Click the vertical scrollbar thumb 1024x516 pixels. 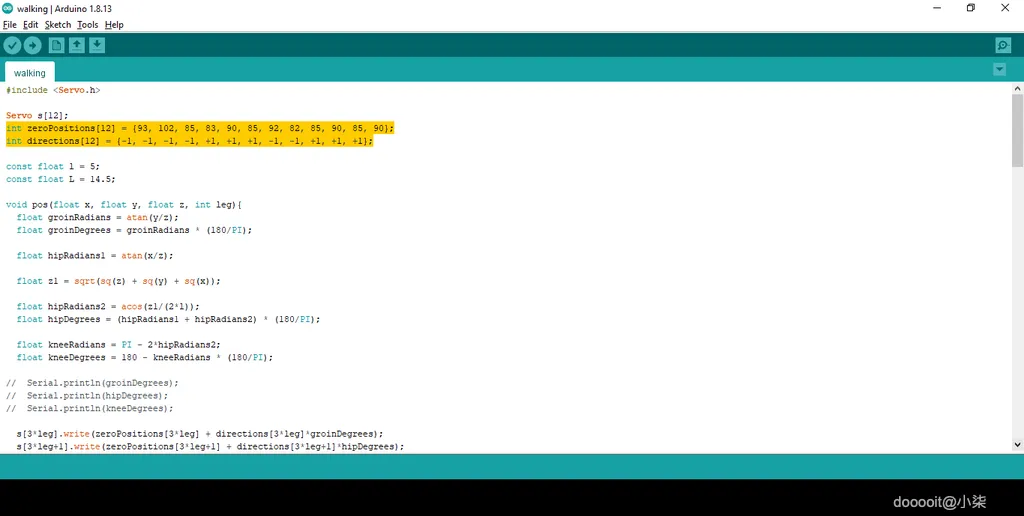(1017, 130)
